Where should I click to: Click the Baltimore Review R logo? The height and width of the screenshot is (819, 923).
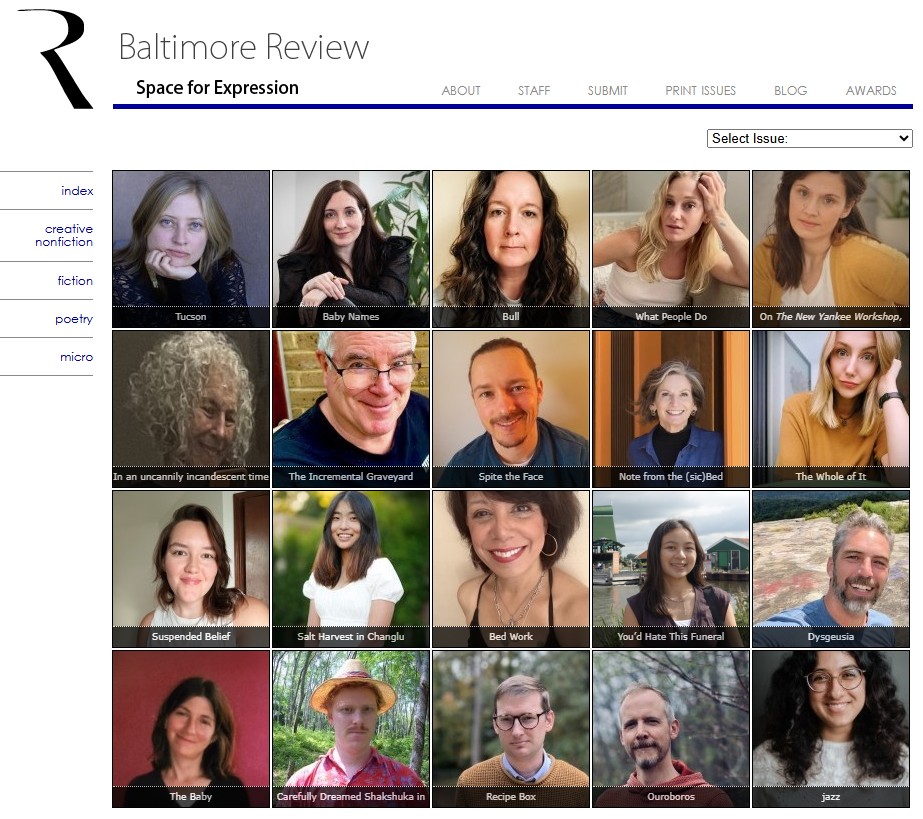point(56,58)
